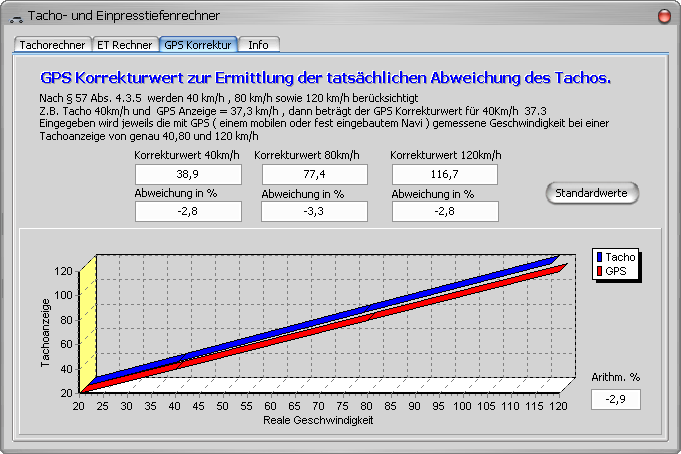Click the Arithm. % label

click(x=615, y=377)
